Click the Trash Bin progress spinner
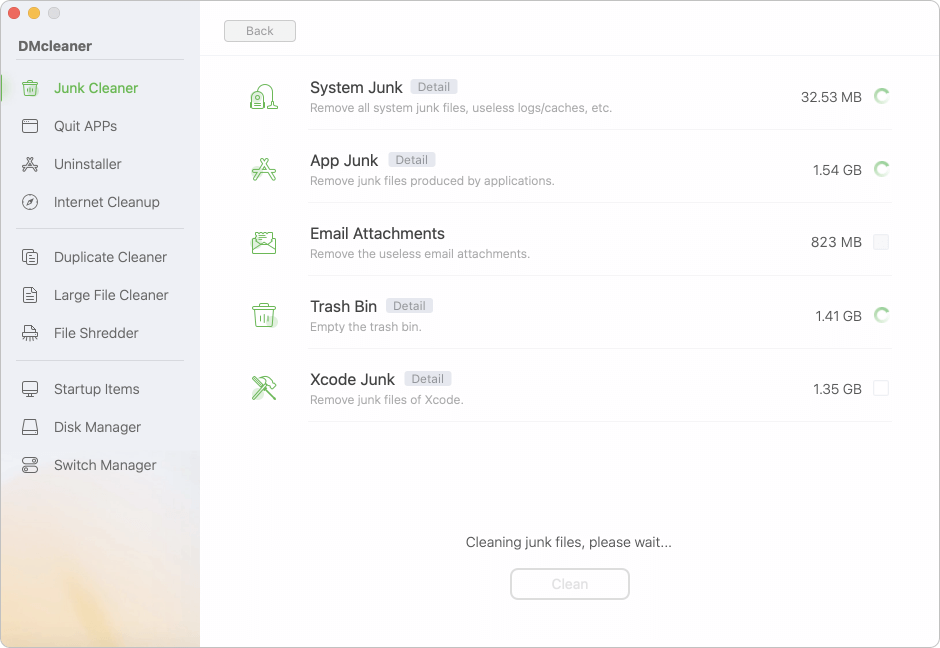Viewport: 940px width, 648px height. pyautogui.click(x=881, y=315)
